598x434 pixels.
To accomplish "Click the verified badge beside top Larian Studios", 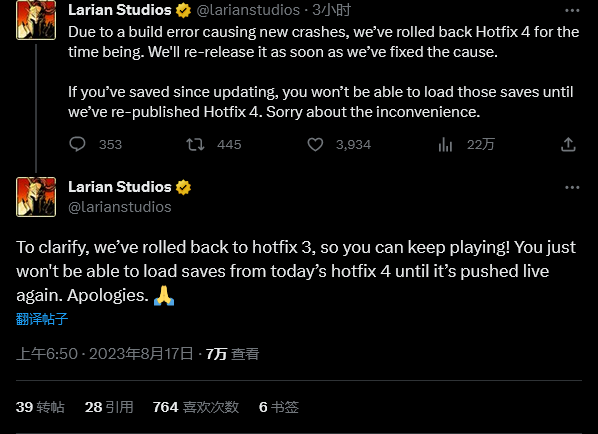I will click(x=183, y=10).
